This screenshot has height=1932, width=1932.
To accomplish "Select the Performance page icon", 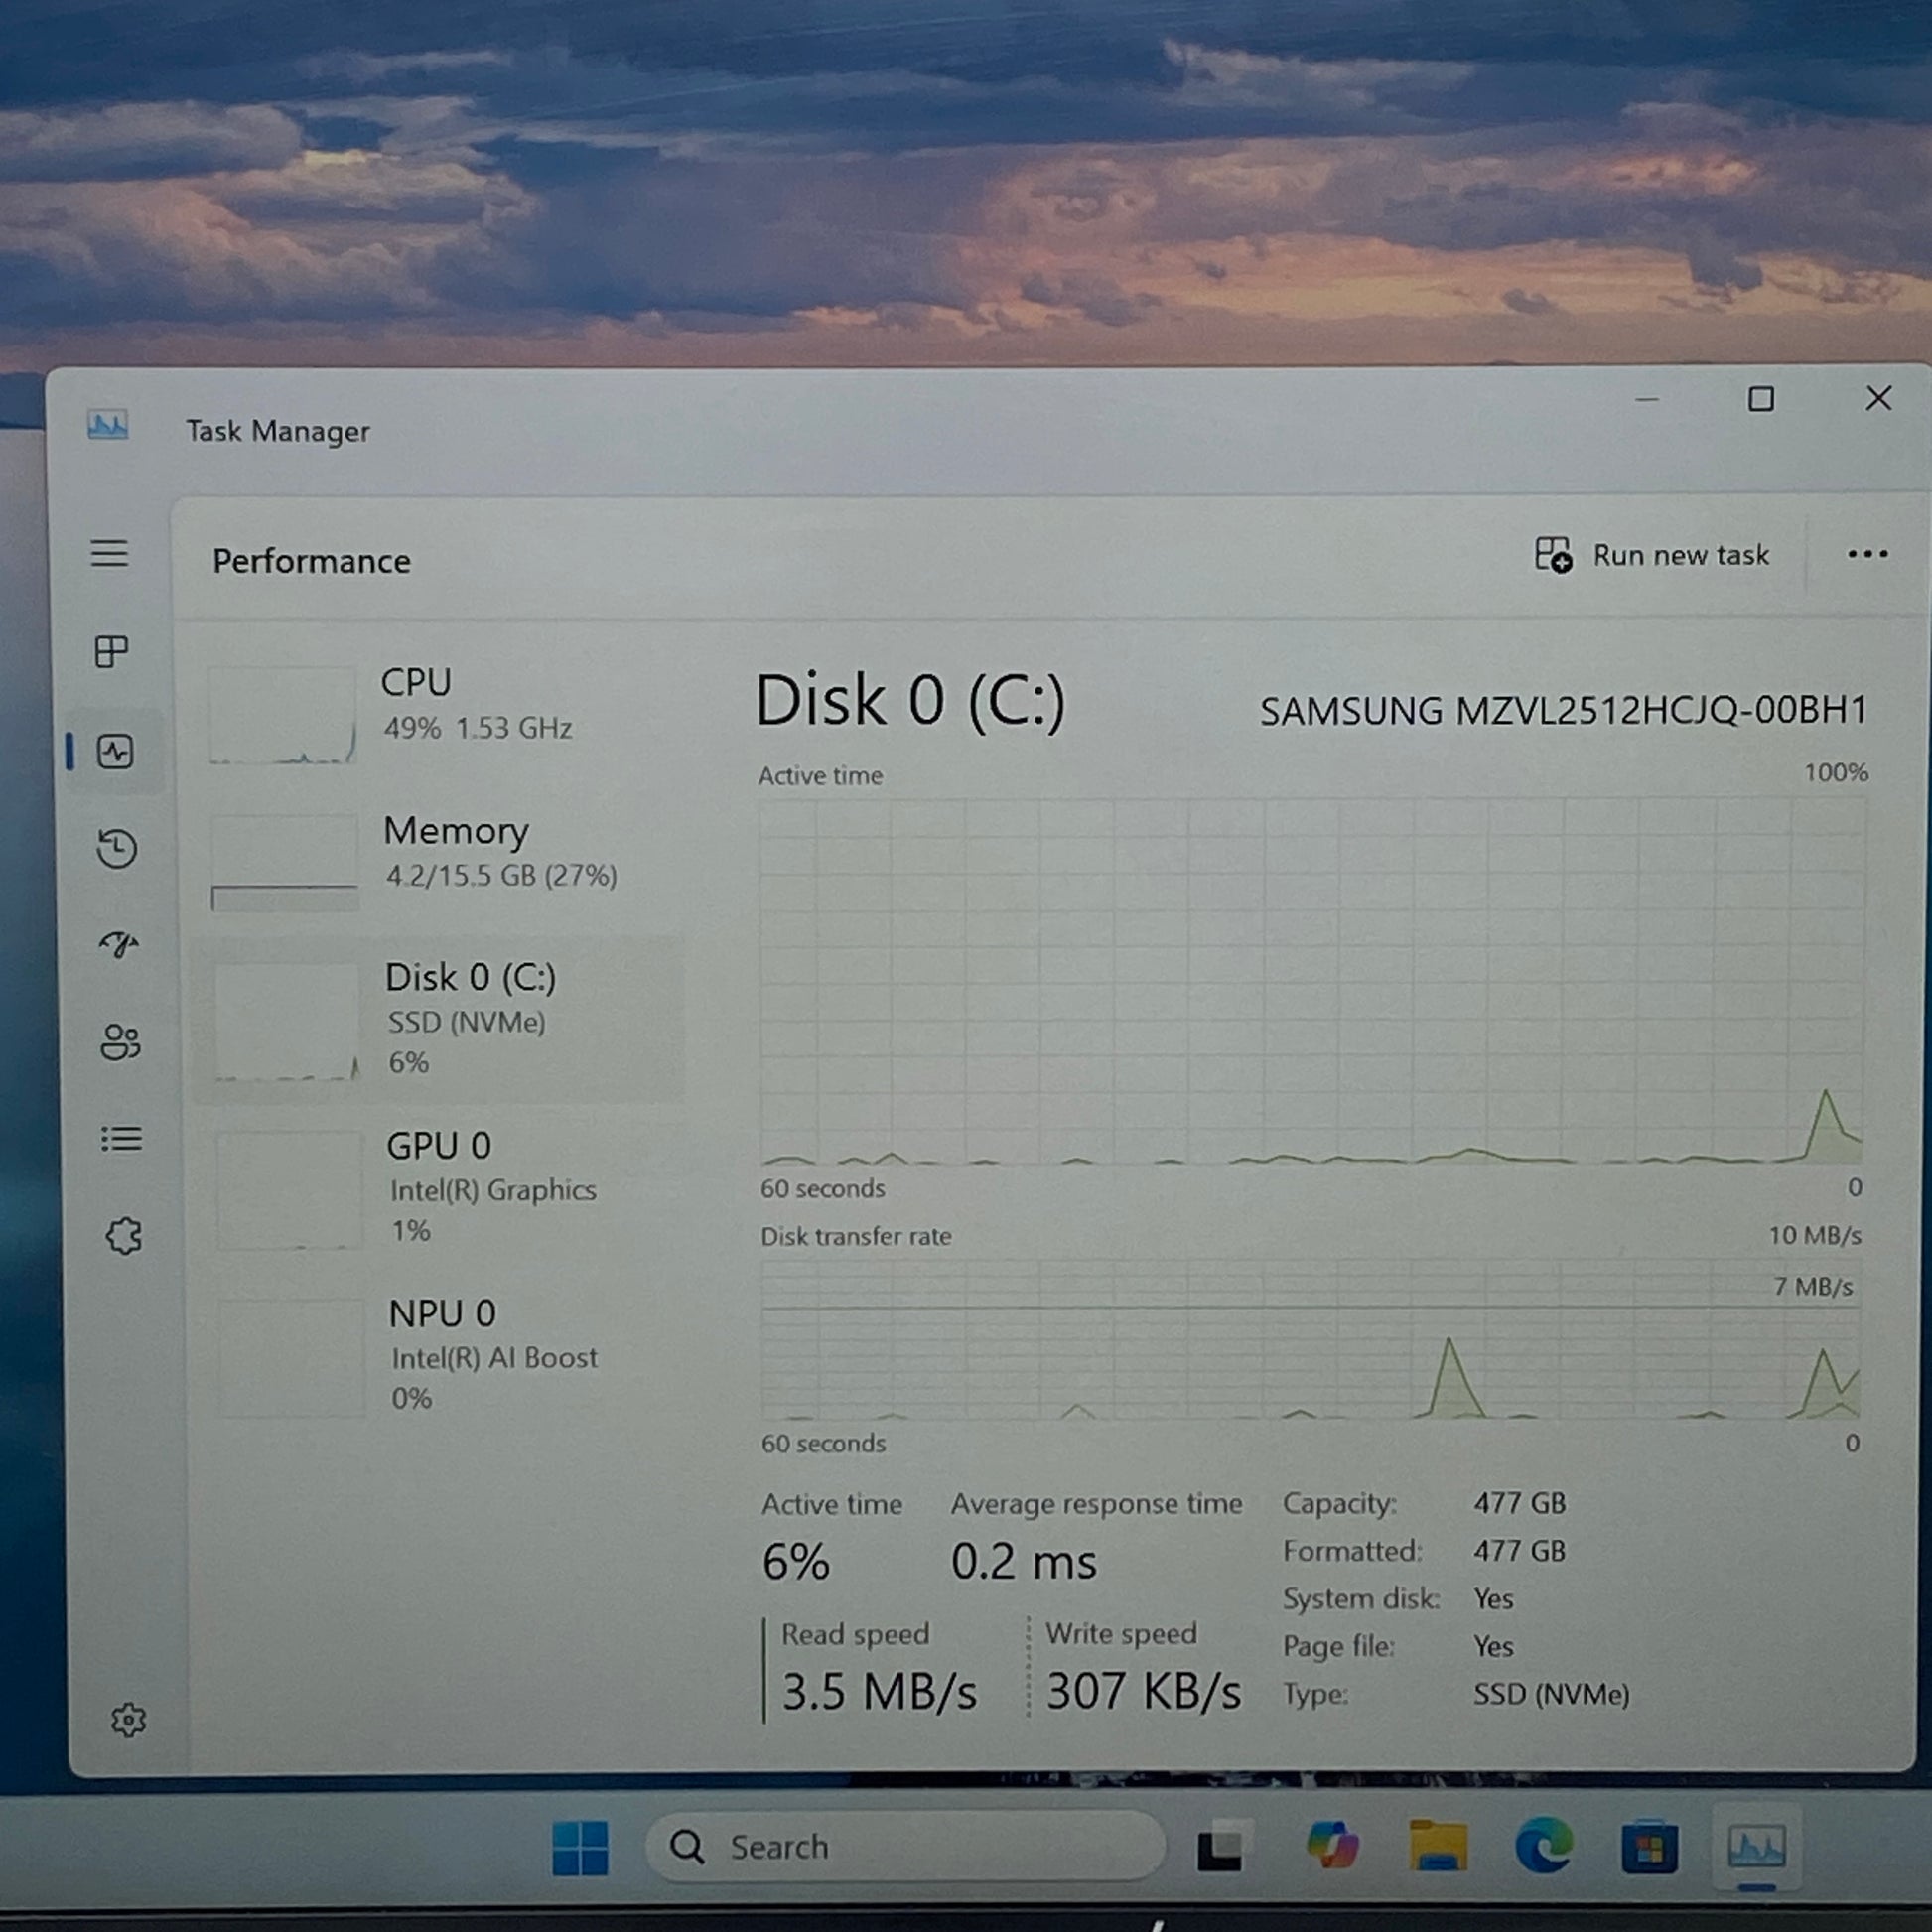I will 115,751.
